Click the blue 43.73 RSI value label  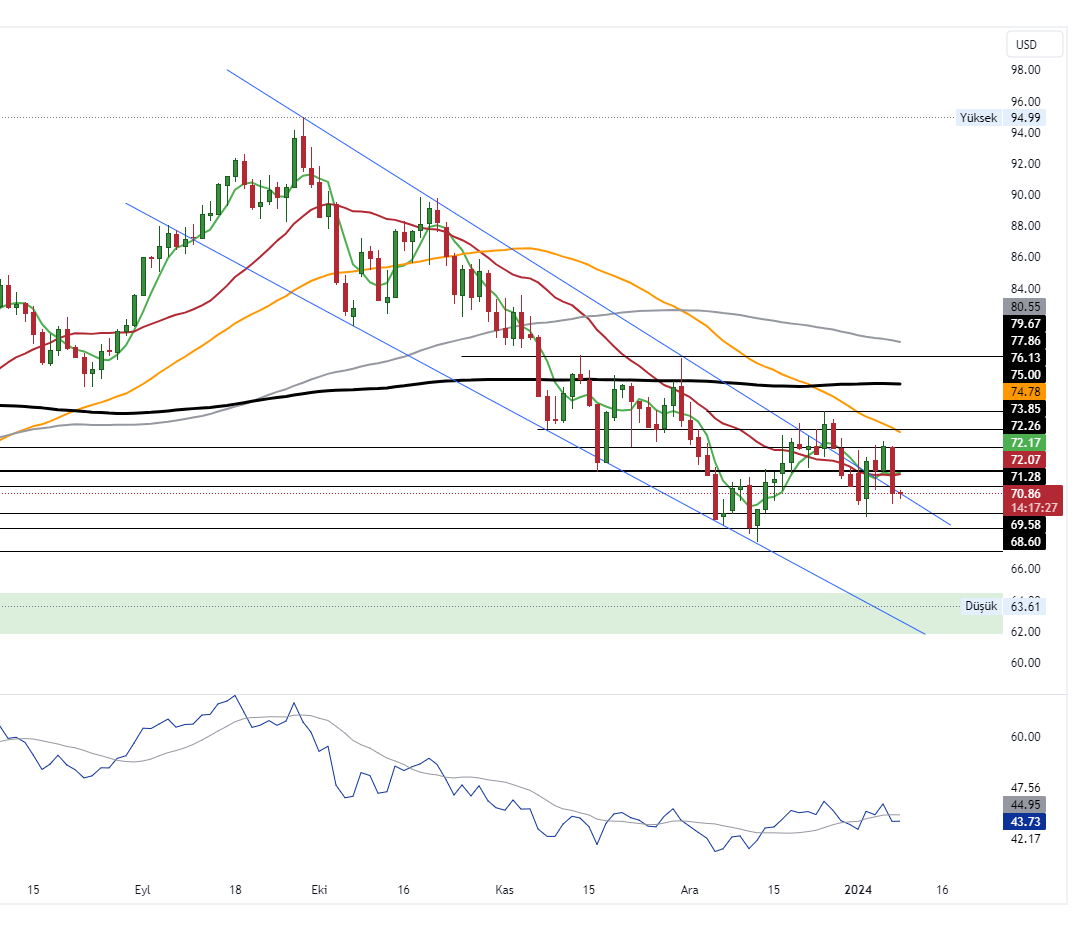[x=1027, y=821]
